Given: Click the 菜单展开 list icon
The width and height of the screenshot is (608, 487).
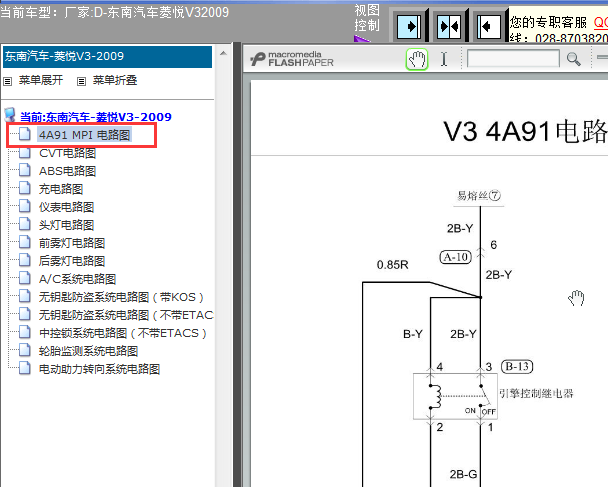Looking at the screenshot, I should pyautogui.click(x=7, y=81).
